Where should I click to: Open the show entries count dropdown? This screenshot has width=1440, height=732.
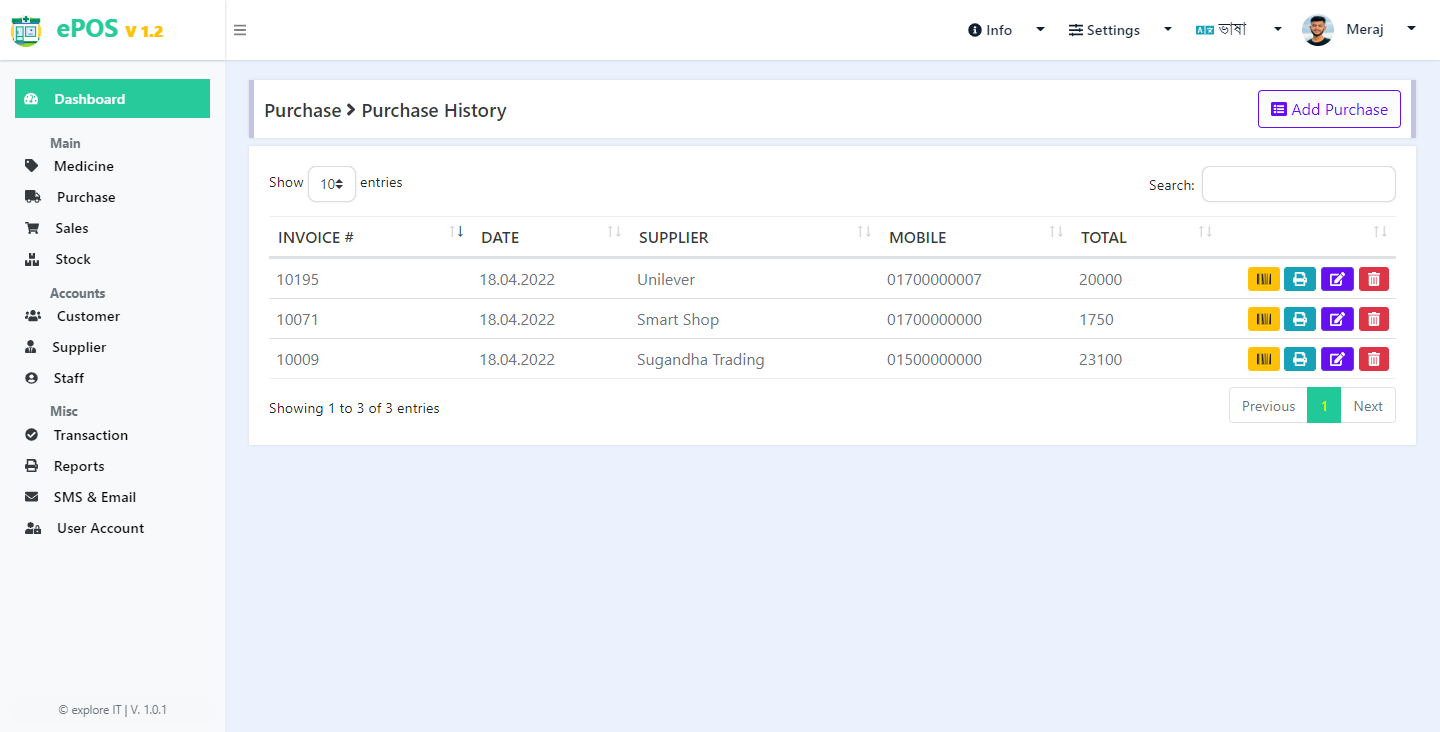(x=332, y=184)
